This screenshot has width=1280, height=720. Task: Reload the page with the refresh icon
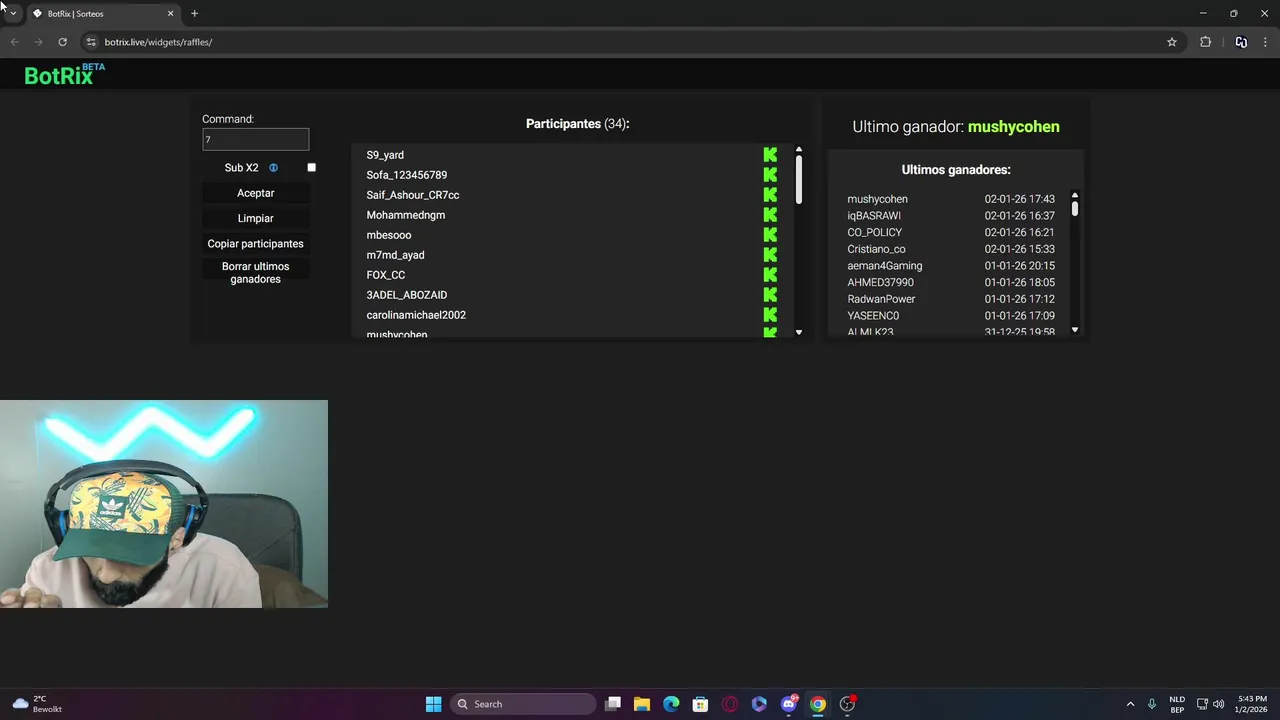click(x=62, y=42)
